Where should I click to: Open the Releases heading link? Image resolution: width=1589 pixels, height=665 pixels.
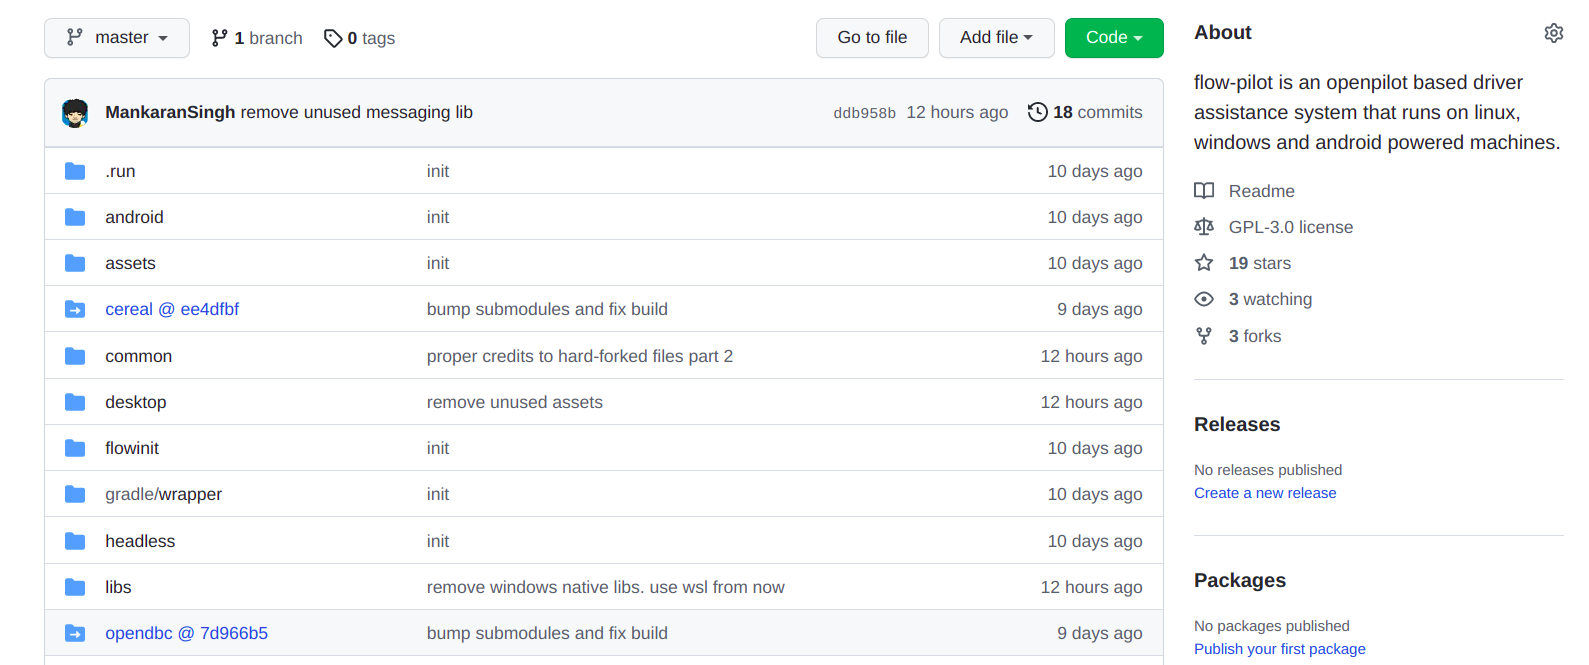pyautogui.click(x=1237, y=424)
